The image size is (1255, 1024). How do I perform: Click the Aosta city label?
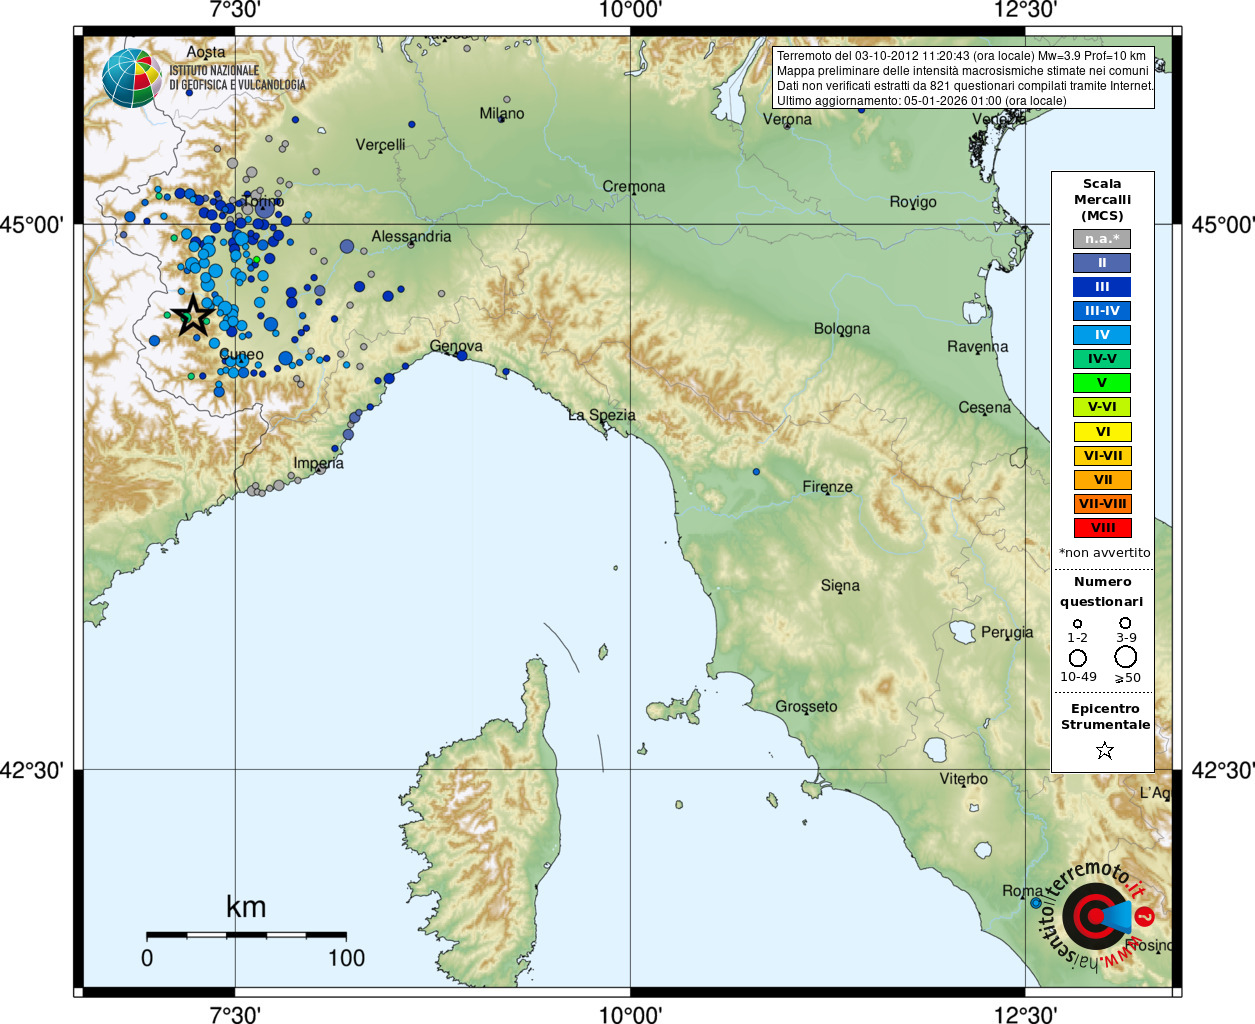(x=206, y=52)
